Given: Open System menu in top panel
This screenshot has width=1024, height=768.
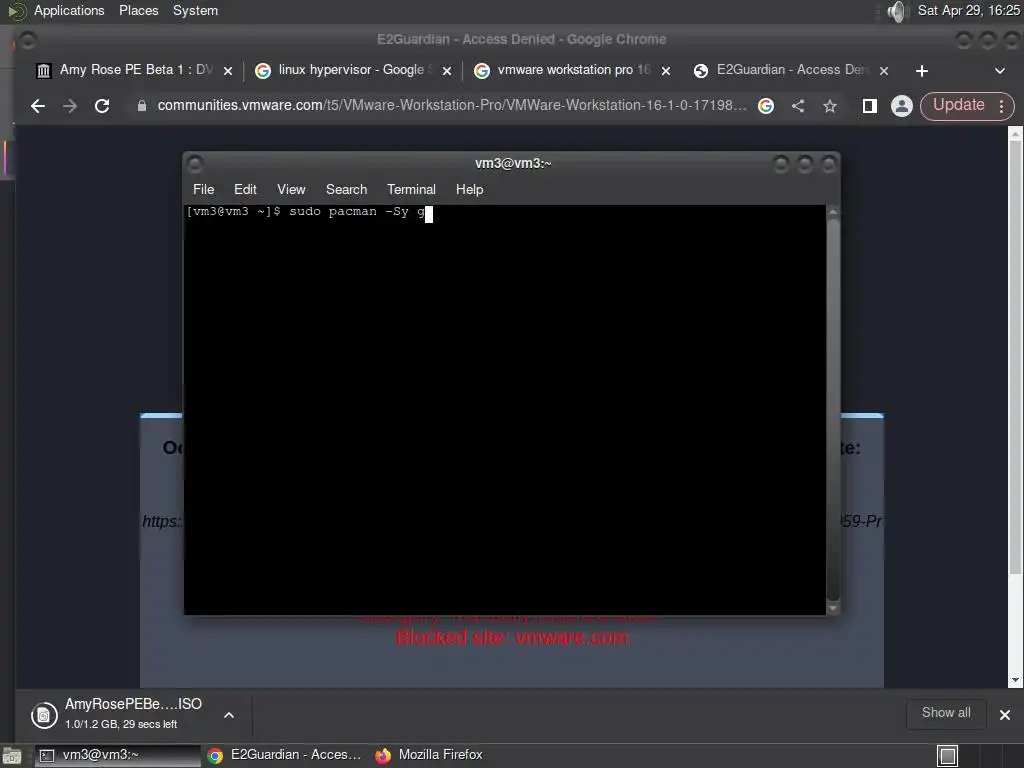Looking at the screenshot, I should [x=195, y=10].
